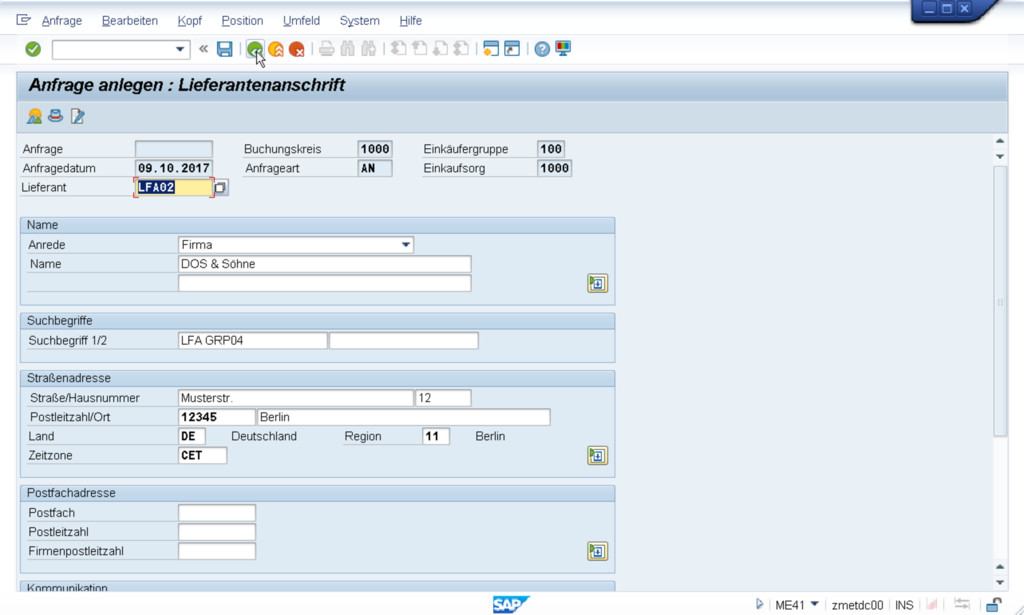Go back using the green Back icon

click(x=255, y=49)
